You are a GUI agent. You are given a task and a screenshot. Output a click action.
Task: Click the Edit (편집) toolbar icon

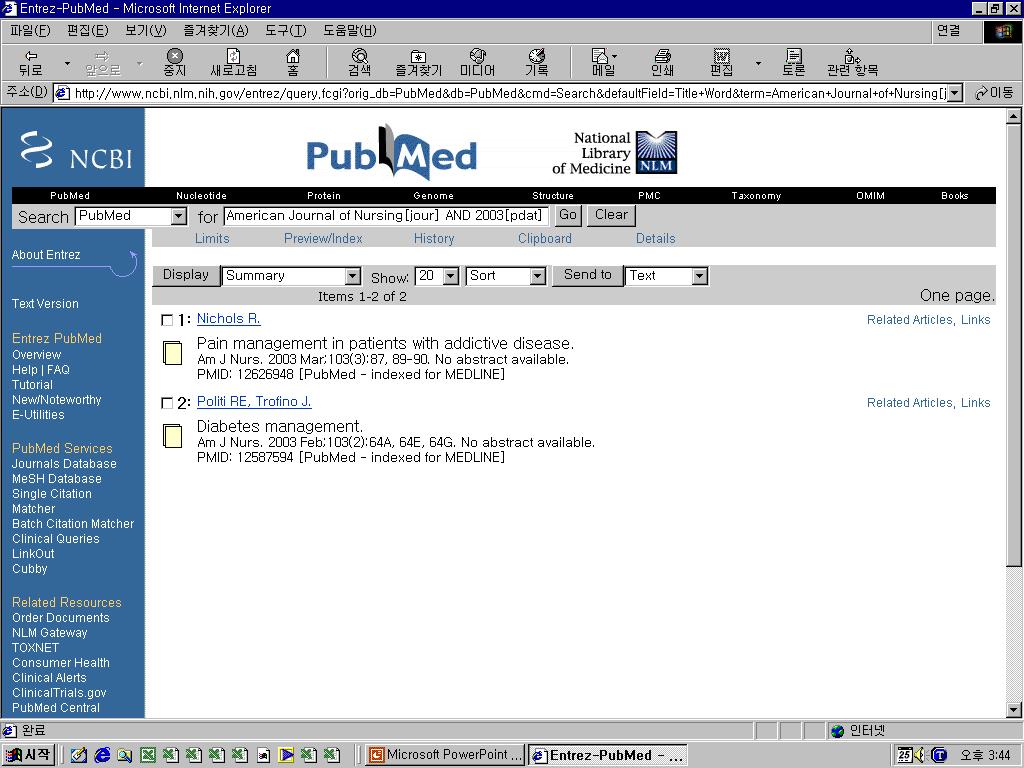pyautogui.click(x=721, y=63)
